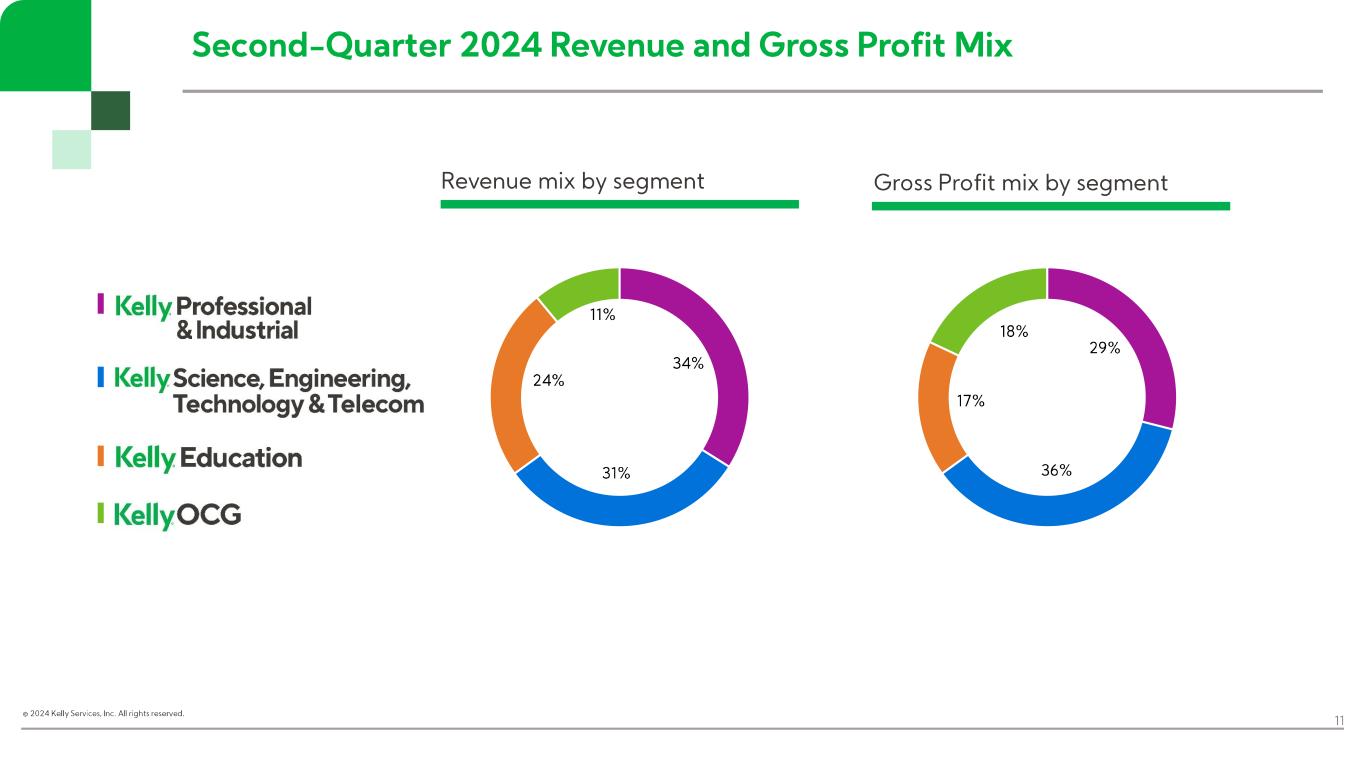This screenshot has height=768, width=1365.
Task: Select the slide title about Second-Quarter 2024
Action: [601, 45]
